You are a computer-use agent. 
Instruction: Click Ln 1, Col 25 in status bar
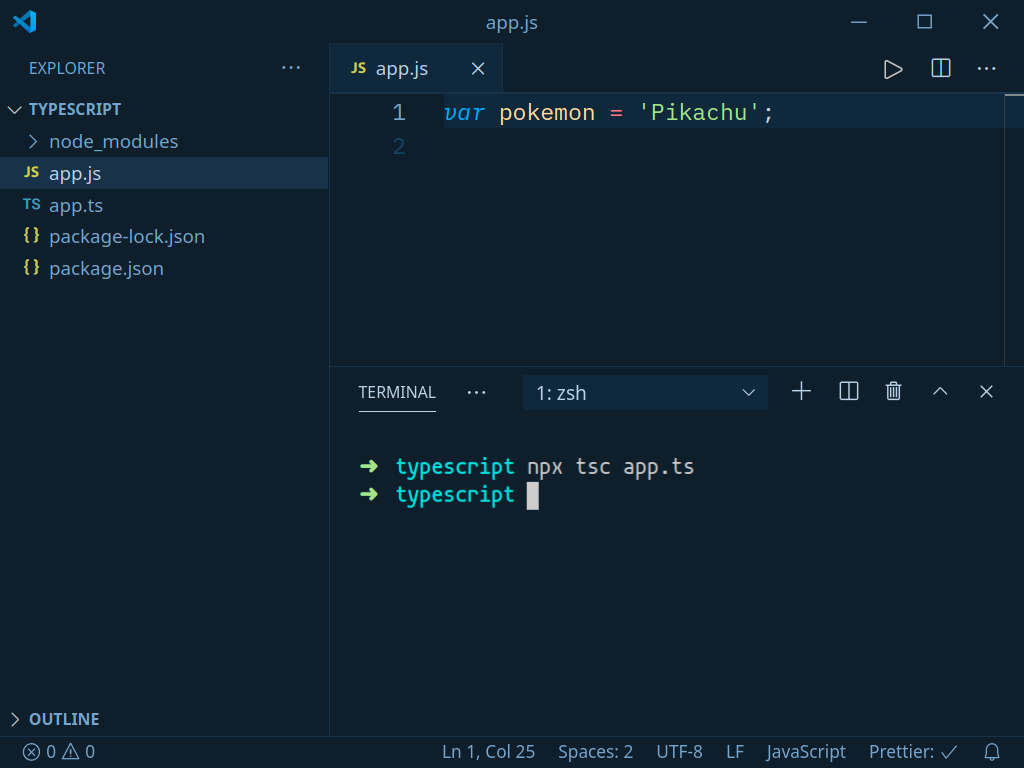point(488,752)
